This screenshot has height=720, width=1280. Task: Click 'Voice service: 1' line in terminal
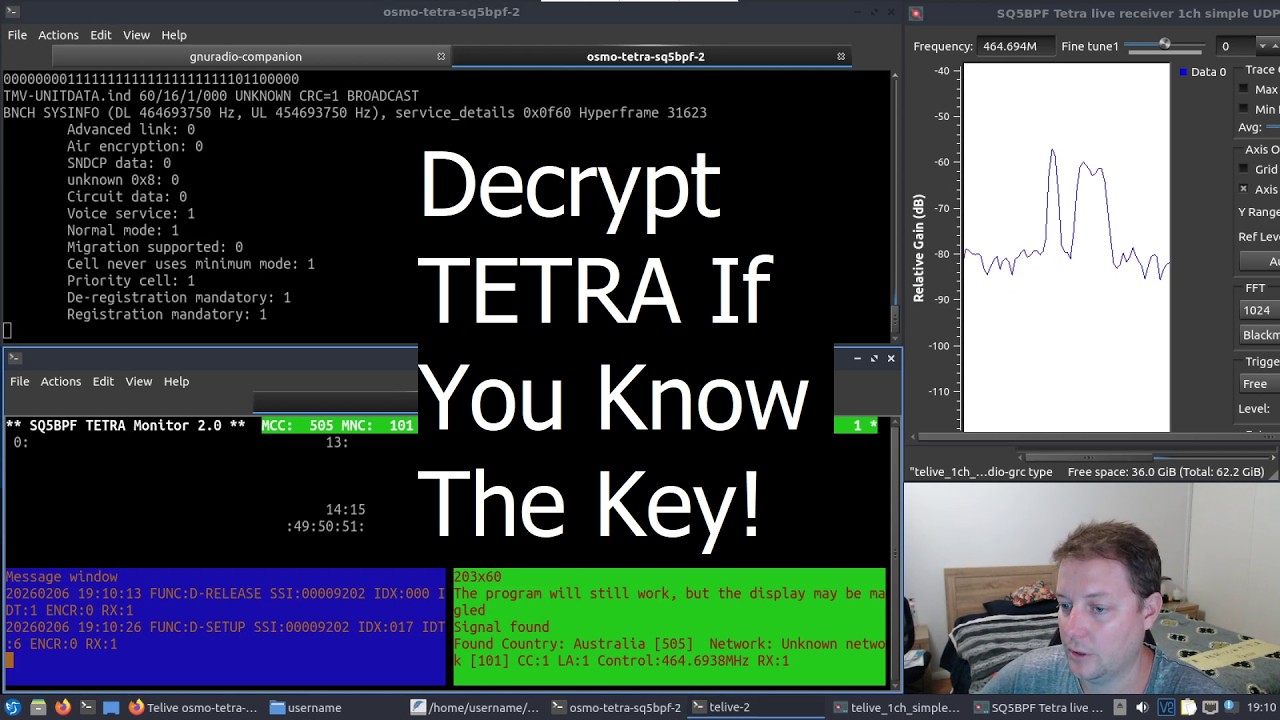click(131, 213)
